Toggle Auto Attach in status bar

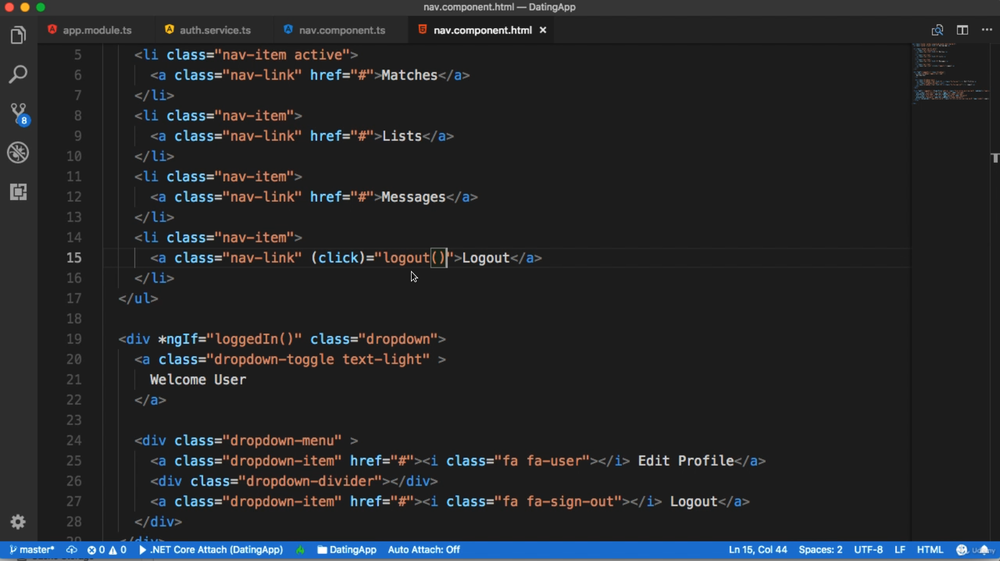click(x=424, y=550)
